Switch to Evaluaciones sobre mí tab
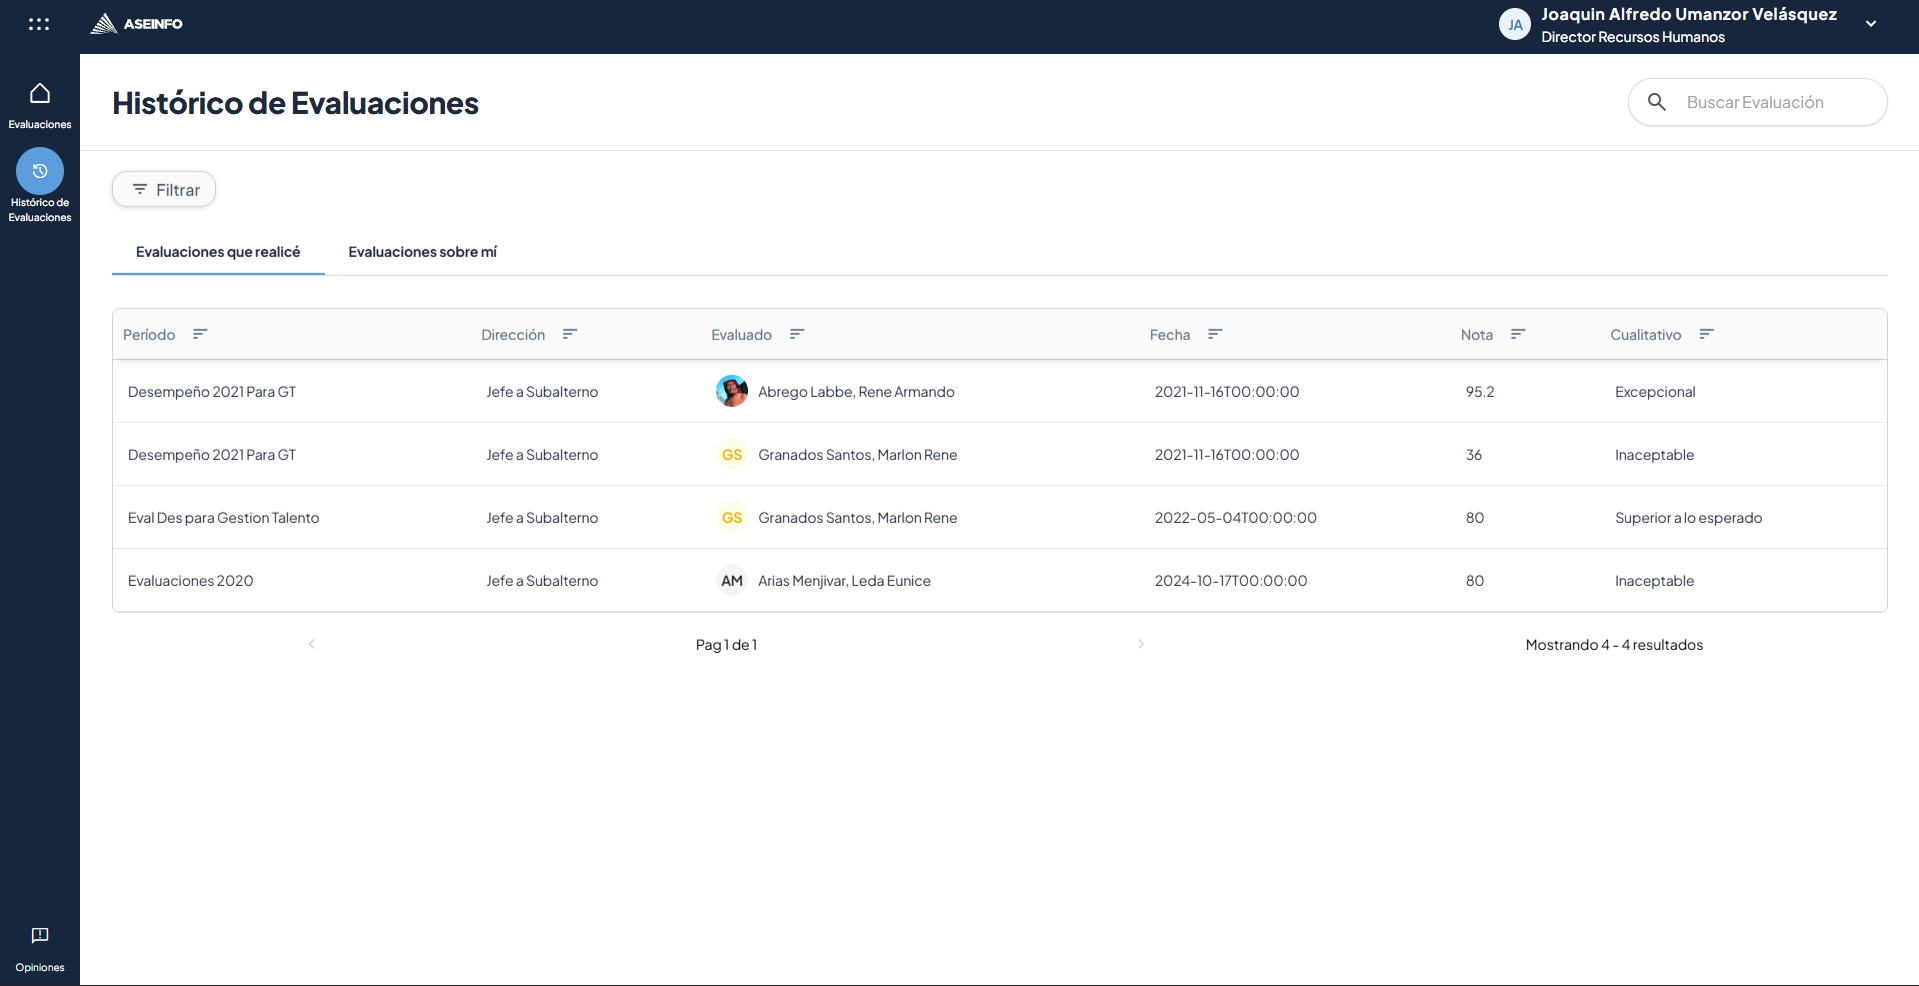This screenshot has height=986, width=1919. pyautogui.click(x=422, y=252)
